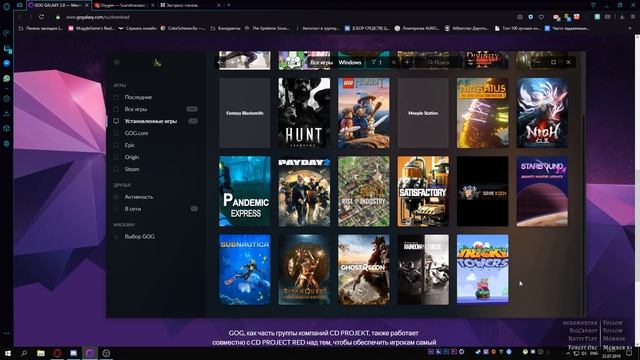This screenshot has height=360, width=640.
Task: Click the camera snapshot icon in address bar
Action: tap(520, 17)
